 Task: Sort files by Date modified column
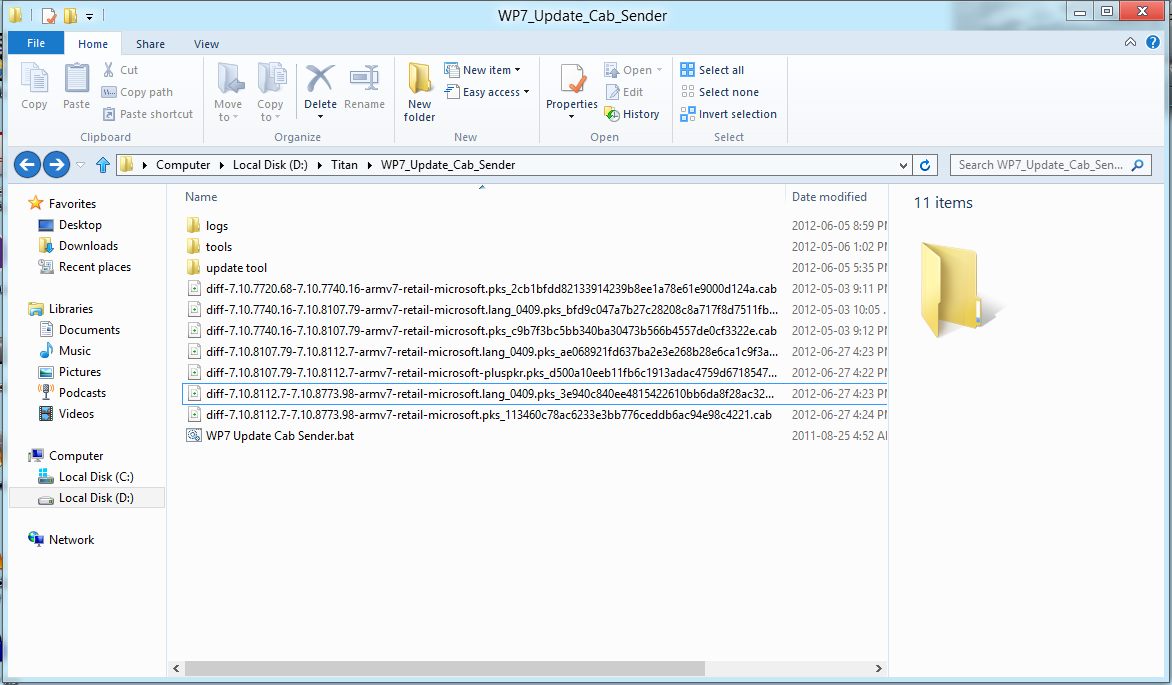(829, 197)
